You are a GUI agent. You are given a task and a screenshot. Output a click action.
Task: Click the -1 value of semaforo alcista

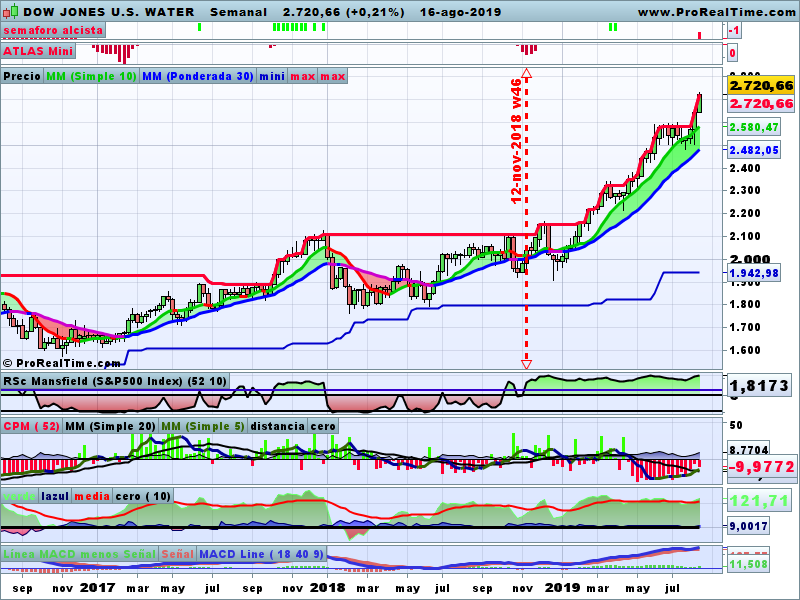[734, 31]
